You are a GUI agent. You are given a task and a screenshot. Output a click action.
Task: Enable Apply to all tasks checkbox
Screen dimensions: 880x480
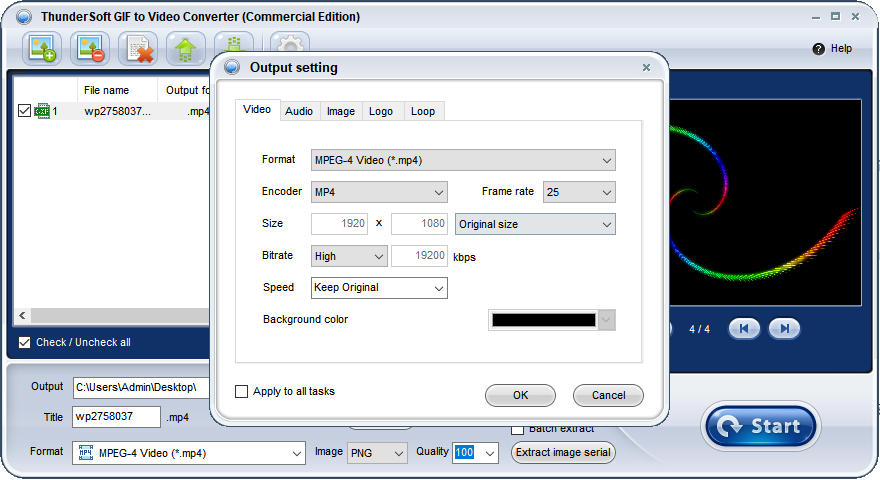pos(241,392)
